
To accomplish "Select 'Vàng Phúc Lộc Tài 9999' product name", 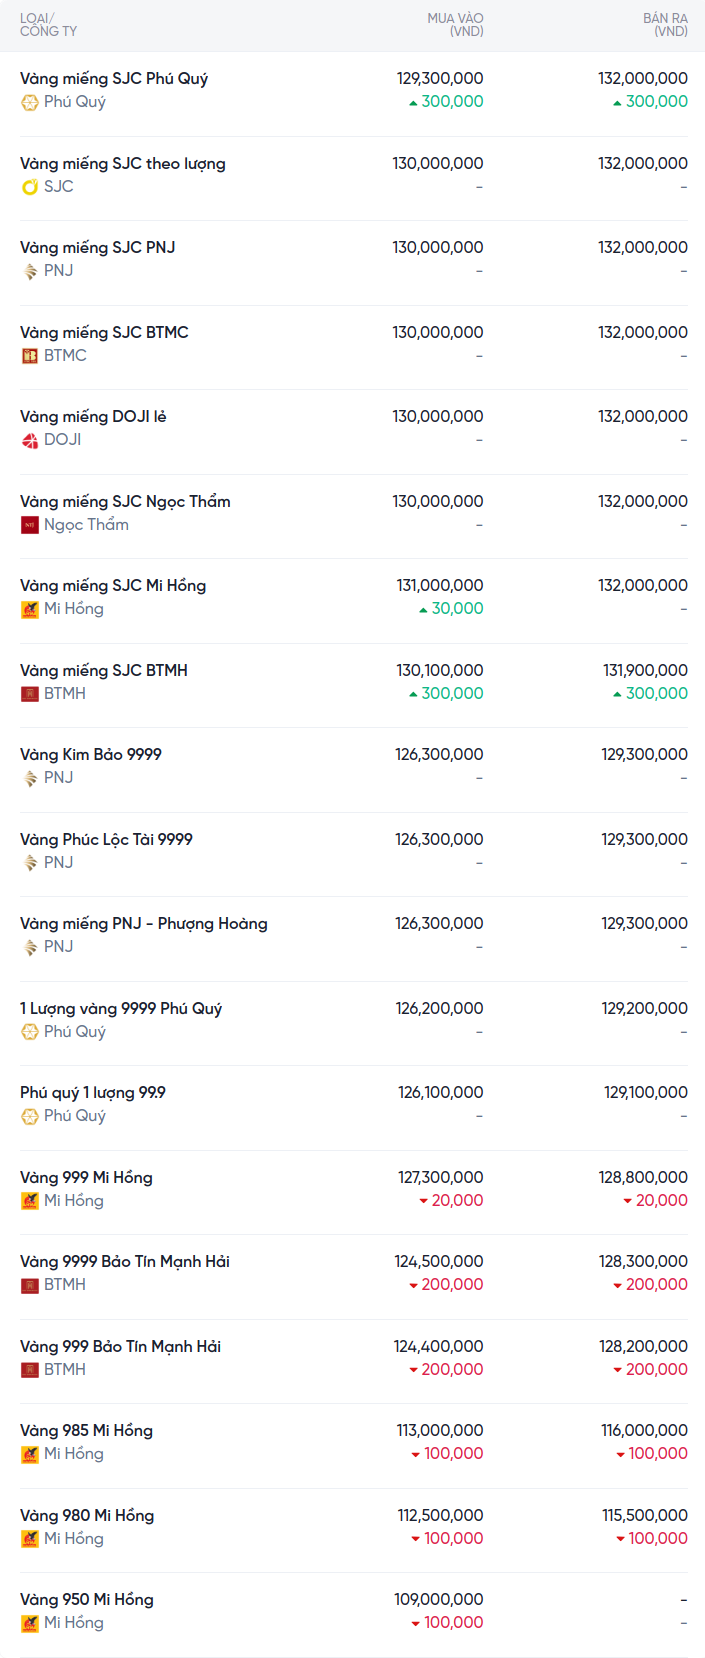I will click(106, 840).
